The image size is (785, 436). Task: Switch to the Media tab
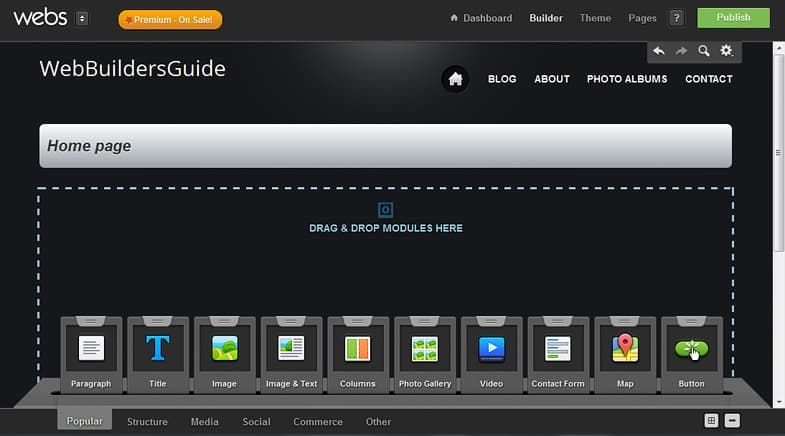click(204, 421)
